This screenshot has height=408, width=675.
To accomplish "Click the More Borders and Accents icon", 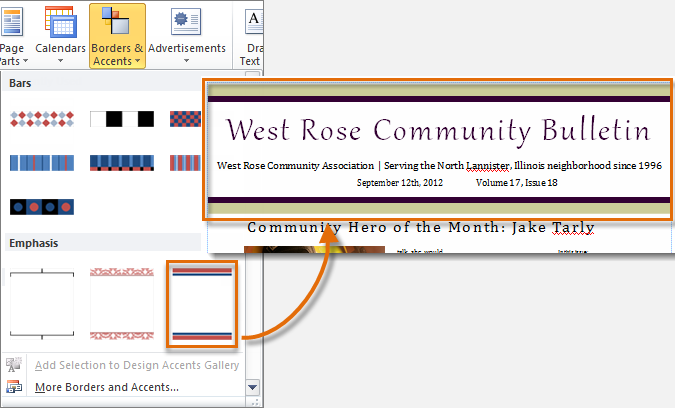I will click(14, 387).
